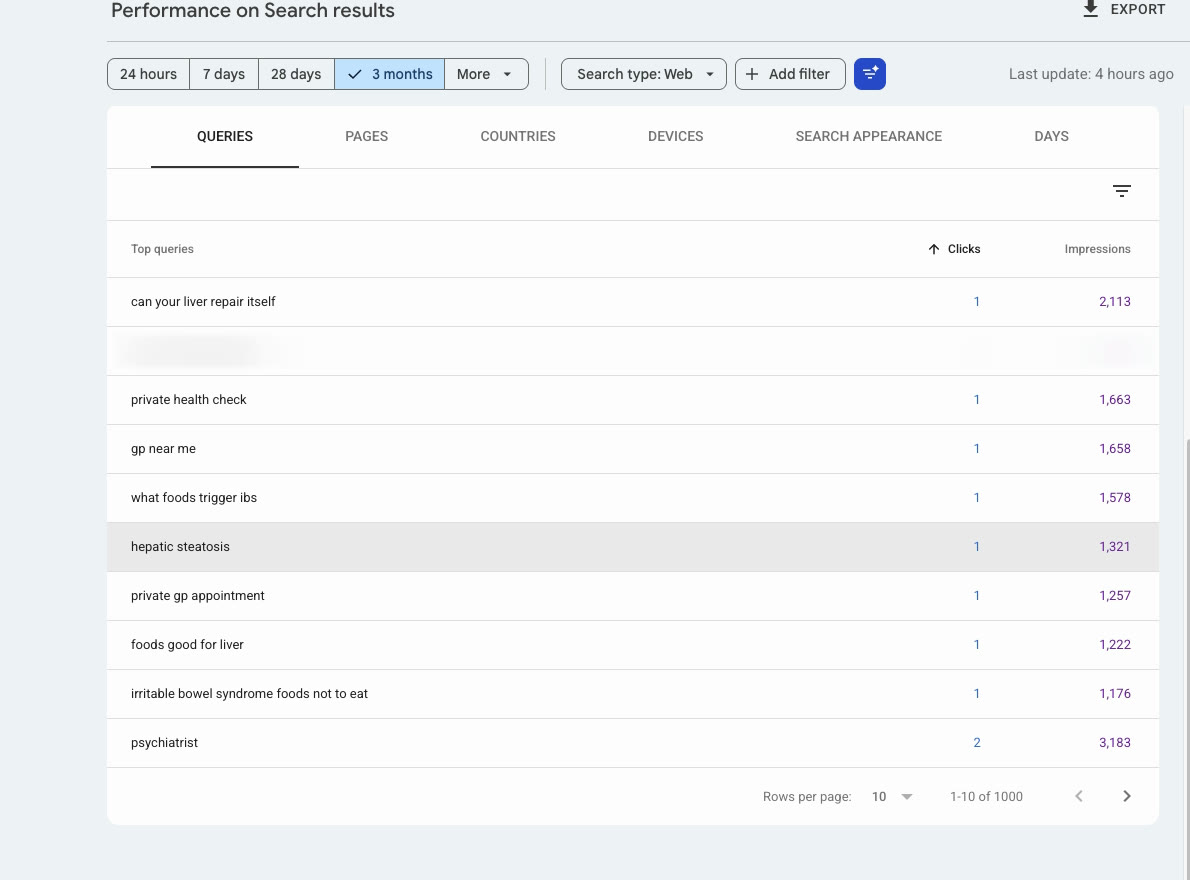Switch to the Countries tab

point(518,137)
